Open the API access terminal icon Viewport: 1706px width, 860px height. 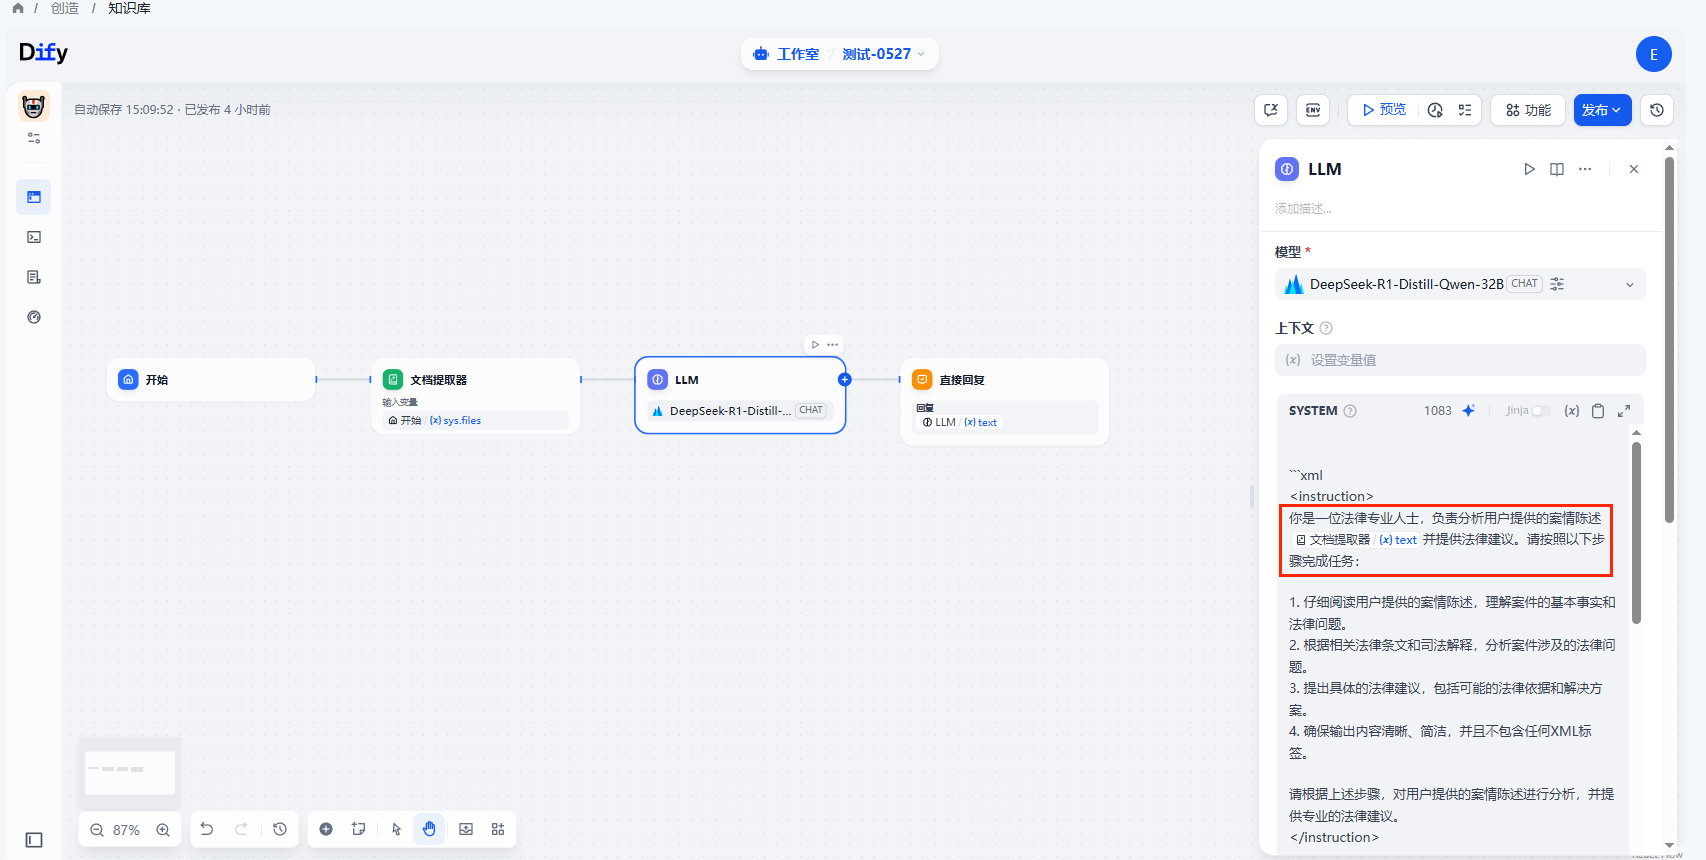click(34, 237)
